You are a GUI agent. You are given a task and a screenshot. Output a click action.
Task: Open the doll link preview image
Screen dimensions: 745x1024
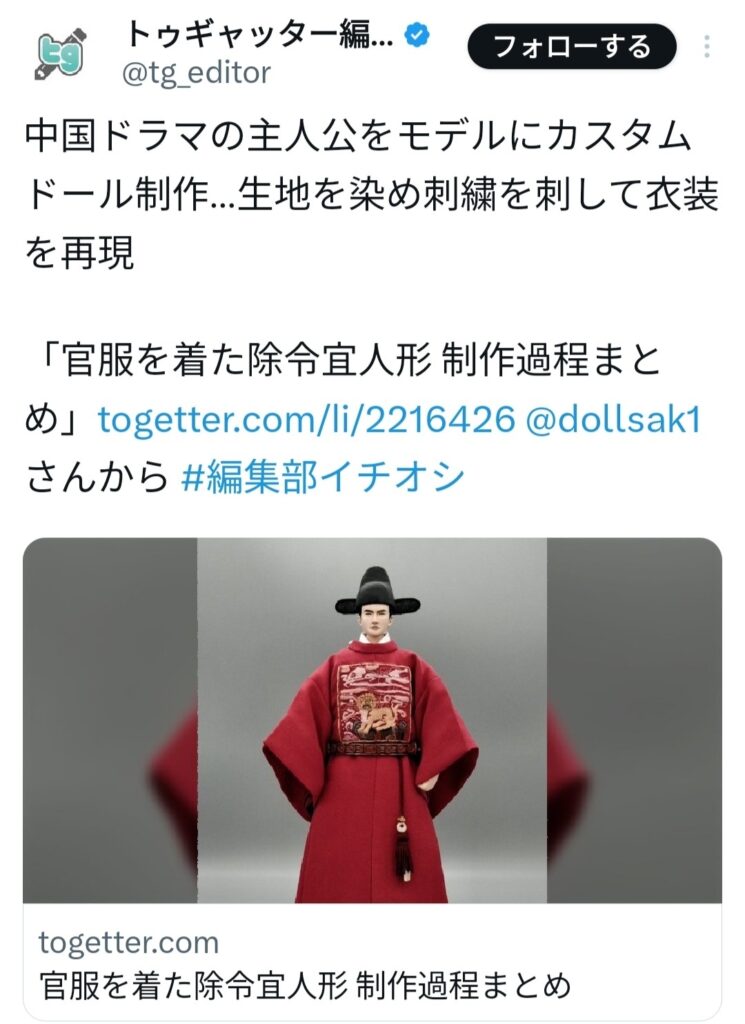pos(372,720)
